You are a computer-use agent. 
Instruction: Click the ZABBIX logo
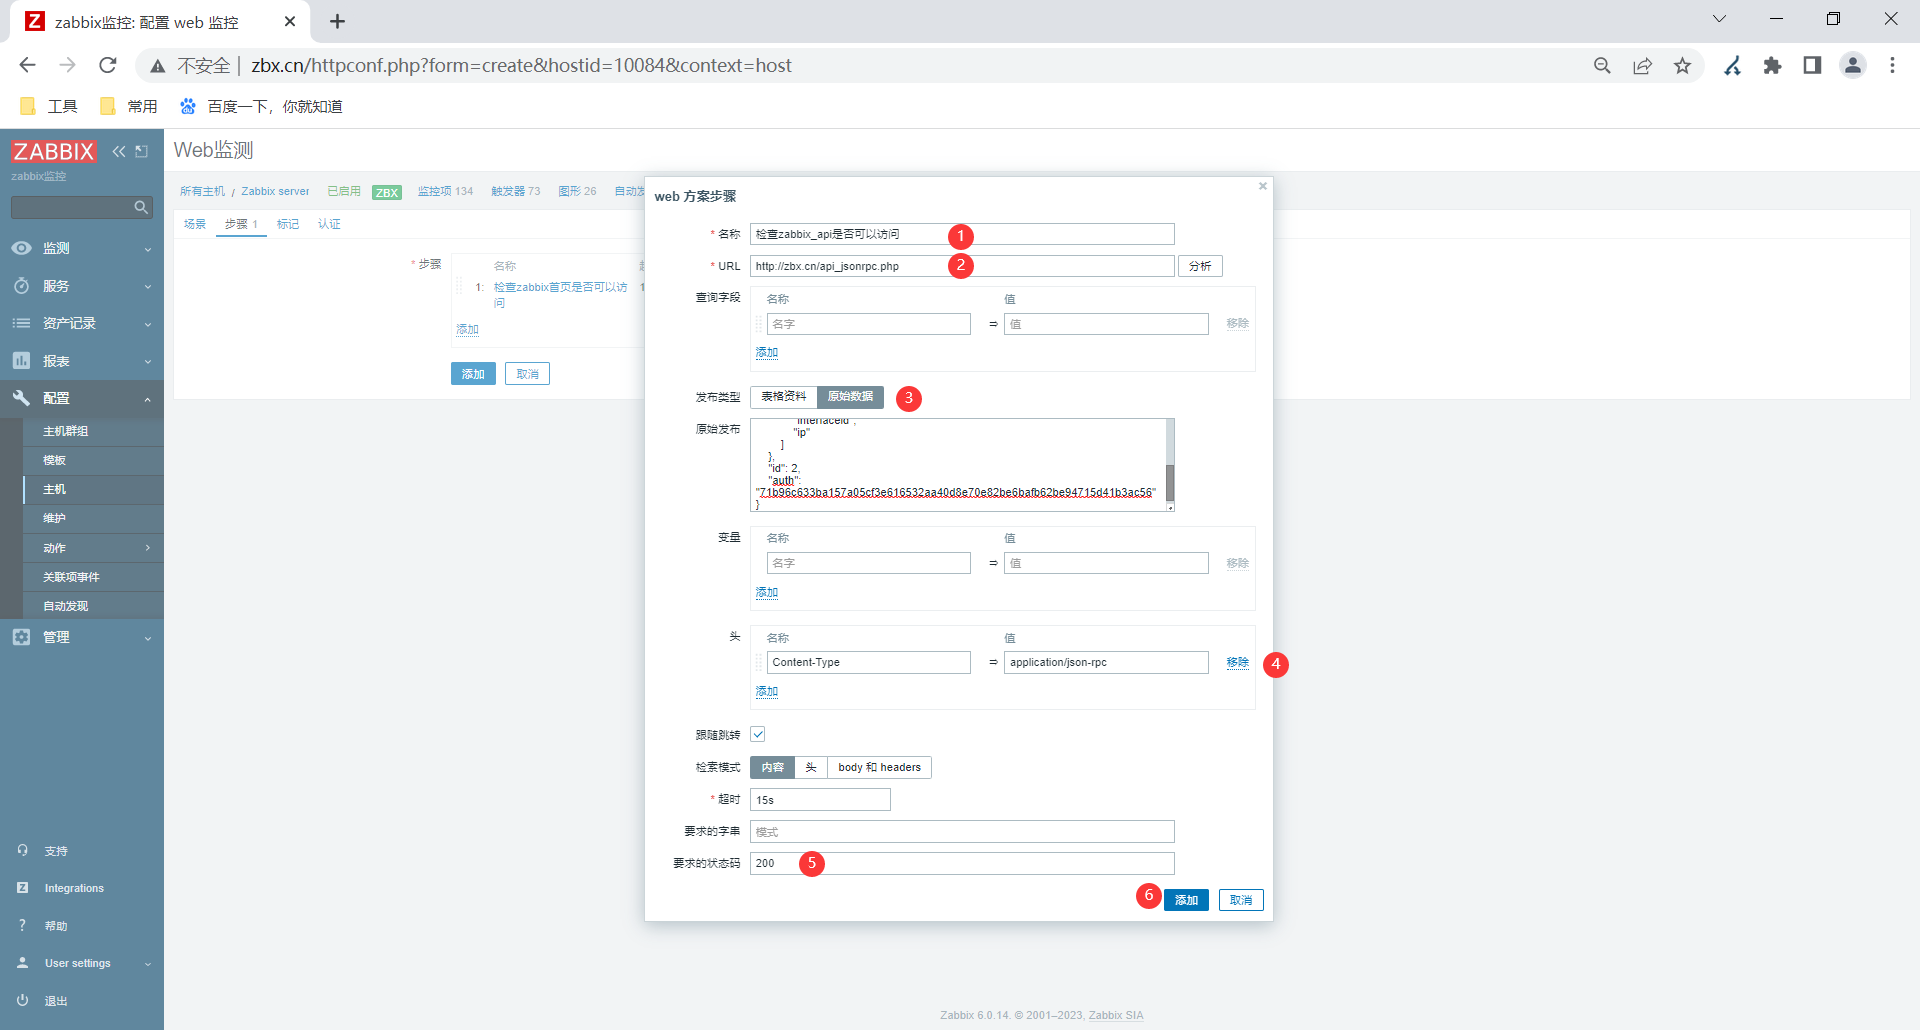coord(54,151)
